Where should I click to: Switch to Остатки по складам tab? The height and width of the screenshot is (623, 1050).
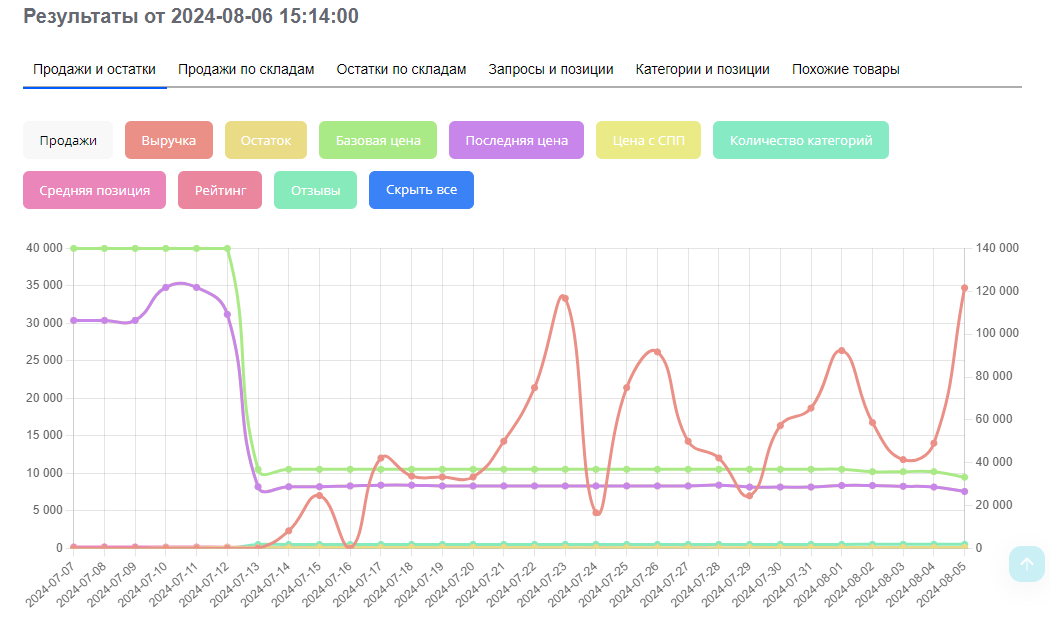point(401,70)
